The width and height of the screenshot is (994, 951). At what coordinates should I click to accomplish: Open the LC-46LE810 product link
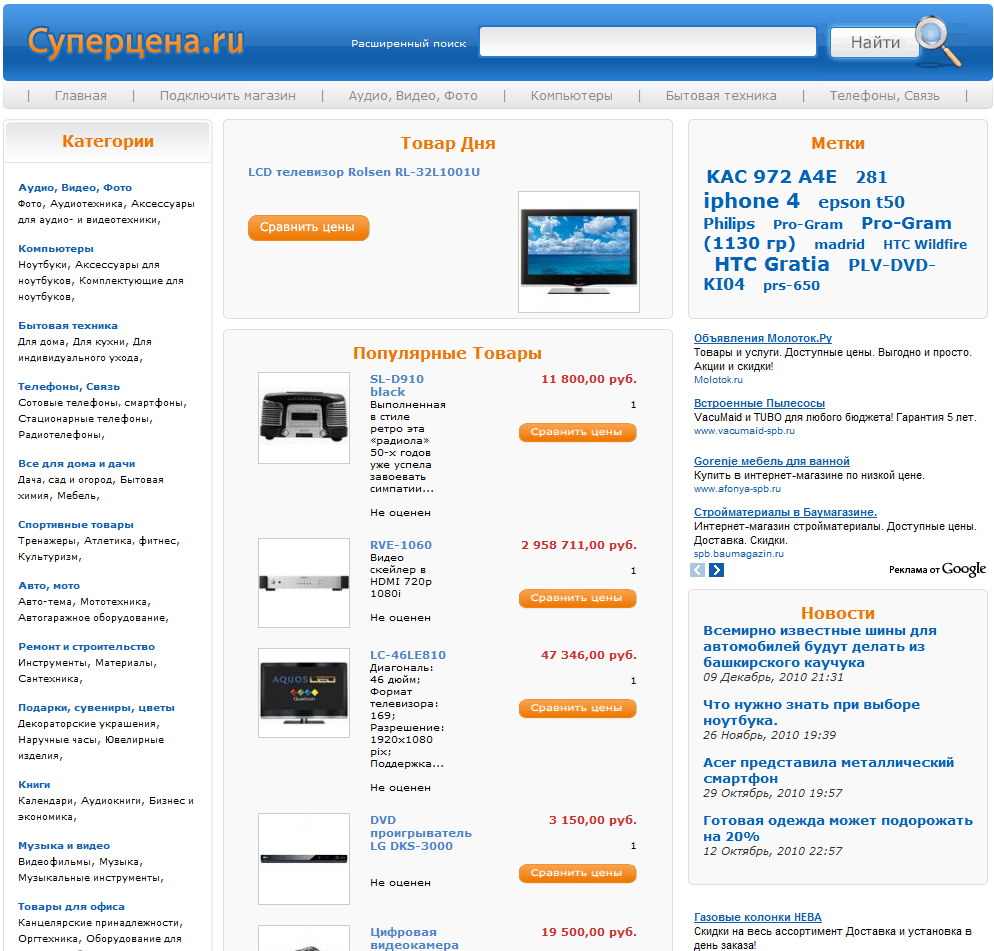pos(408,655)
